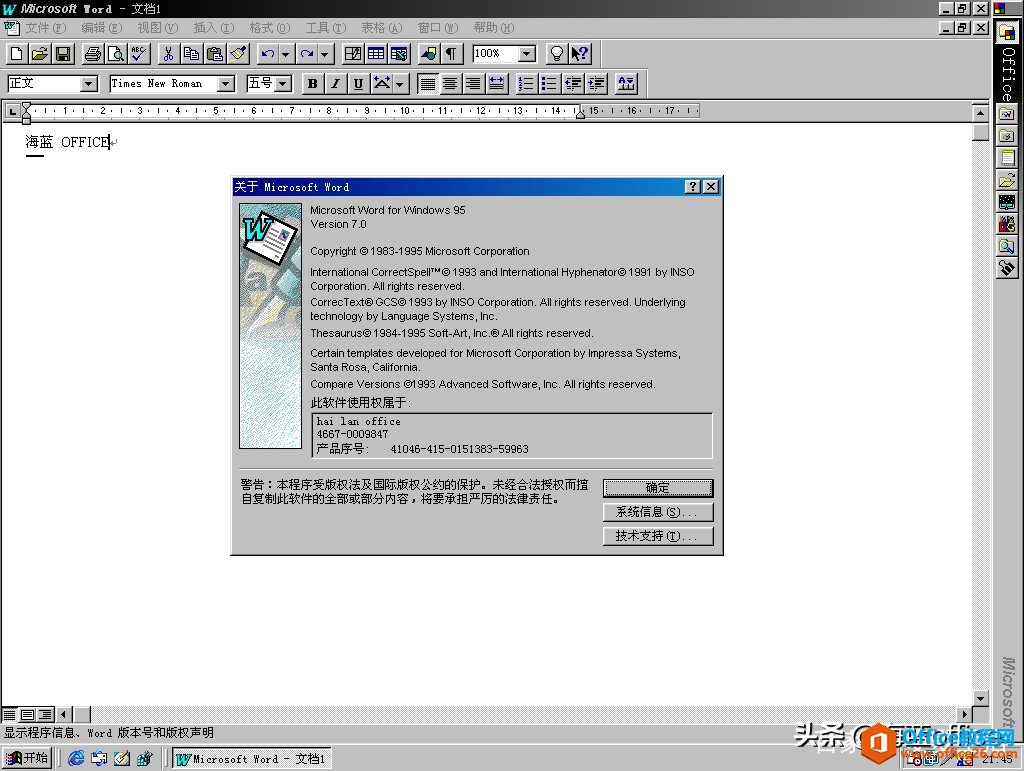Open the 文件(F) menu
1024x771 pixels.
[x=46, y=28]
